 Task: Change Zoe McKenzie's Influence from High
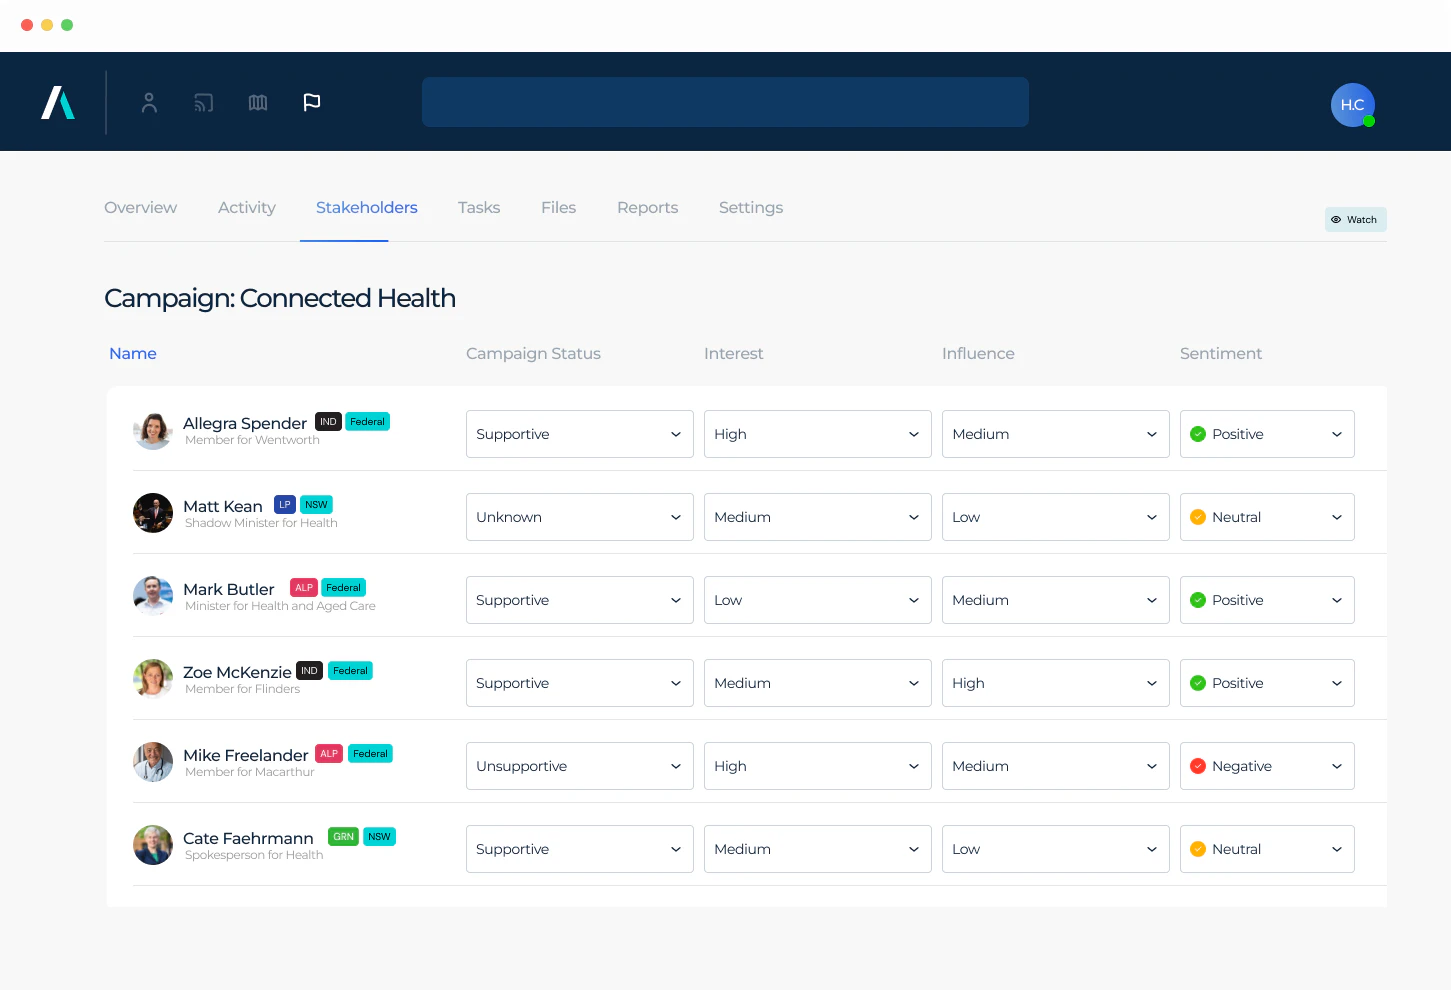[1055, 682]
